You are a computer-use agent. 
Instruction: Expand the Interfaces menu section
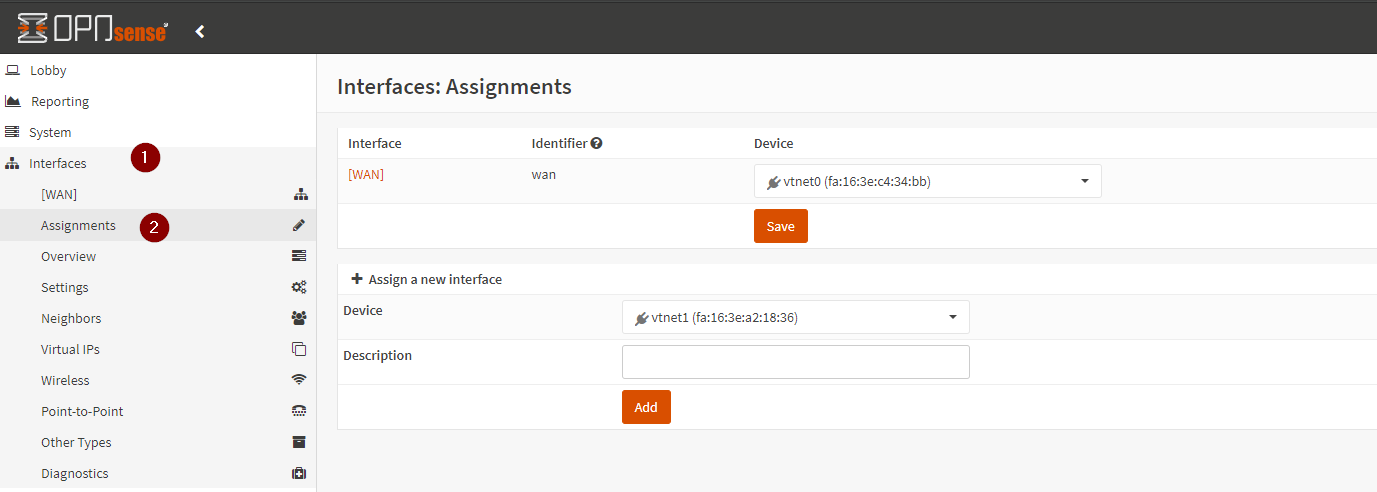(x=58, y=163)
